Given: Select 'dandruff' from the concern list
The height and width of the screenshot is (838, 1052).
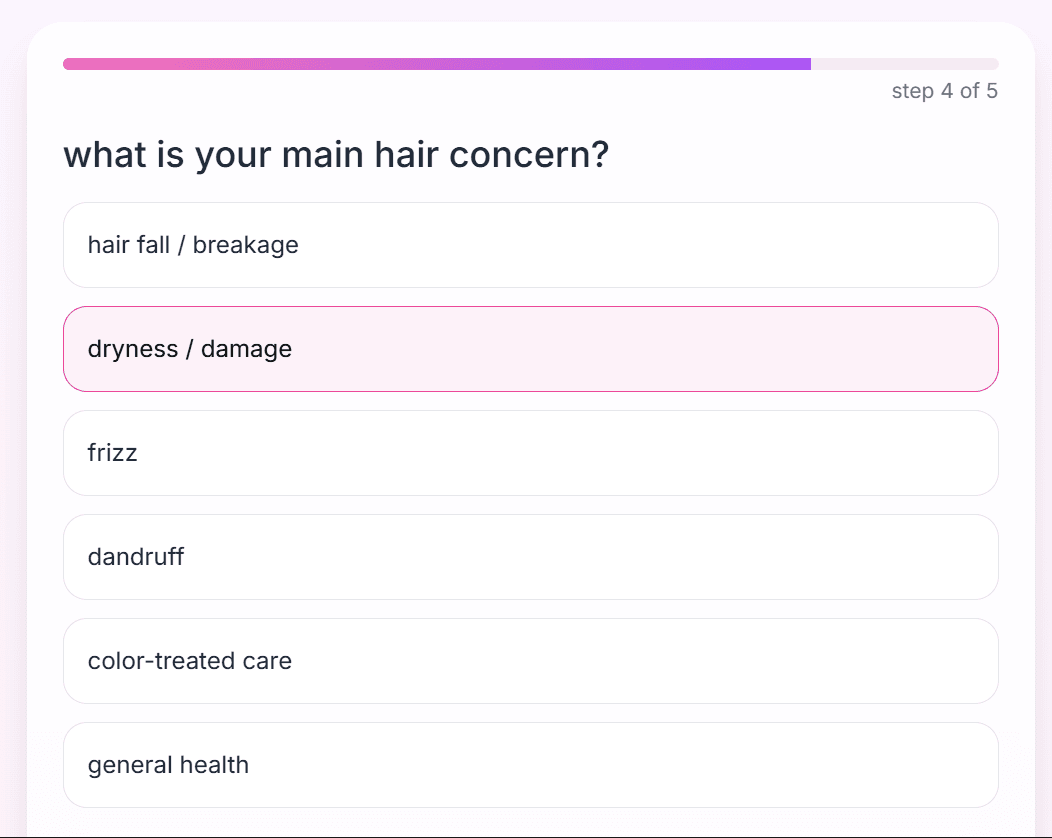Looking at the screenshot, I should click(x=530, y=557).
